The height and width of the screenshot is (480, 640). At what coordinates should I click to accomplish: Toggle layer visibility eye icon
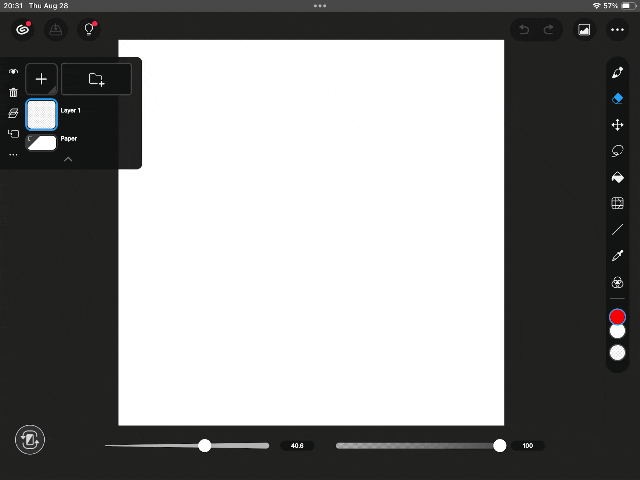click(x=13, y=71)
